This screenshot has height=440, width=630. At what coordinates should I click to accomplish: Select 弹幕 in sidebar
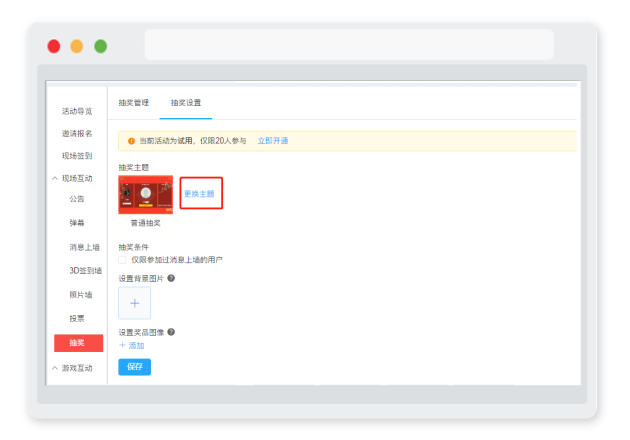pyautogui.click(x=77, y=223)
